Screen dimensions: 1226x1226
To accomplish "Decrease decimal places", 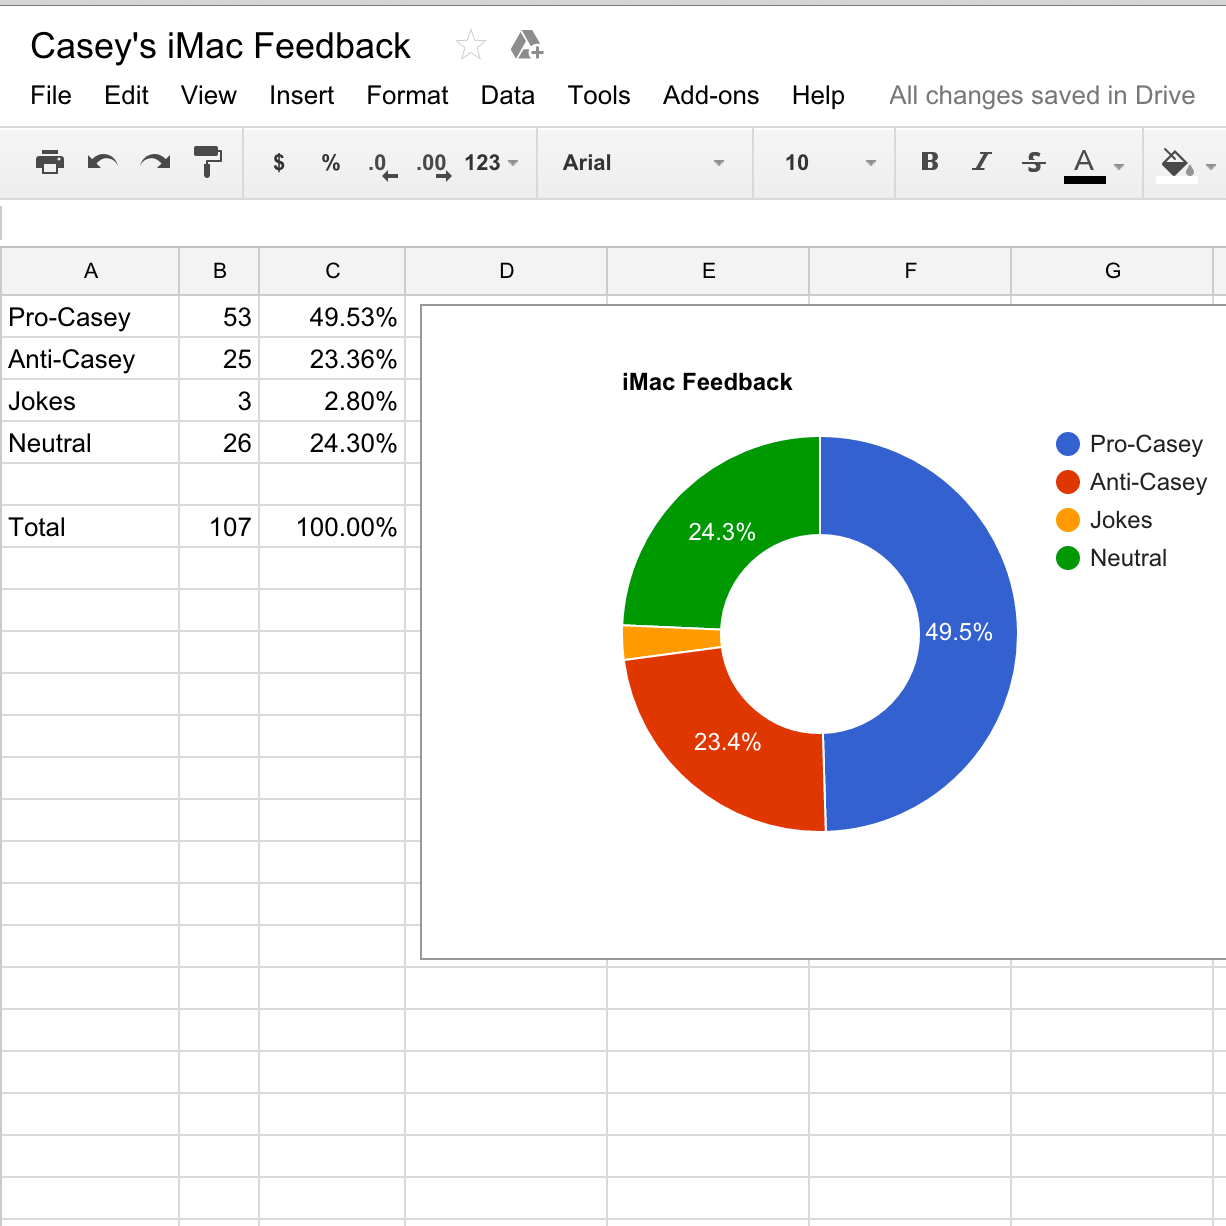I will [382, 164].
